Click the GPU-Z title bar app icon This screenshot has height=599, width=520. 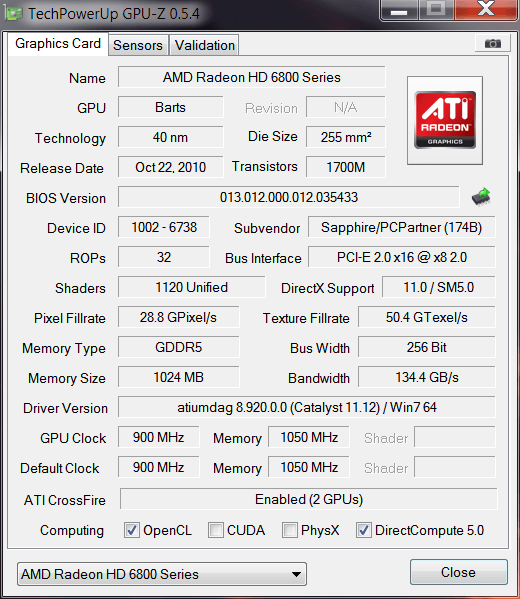click(x=14, y=13)
